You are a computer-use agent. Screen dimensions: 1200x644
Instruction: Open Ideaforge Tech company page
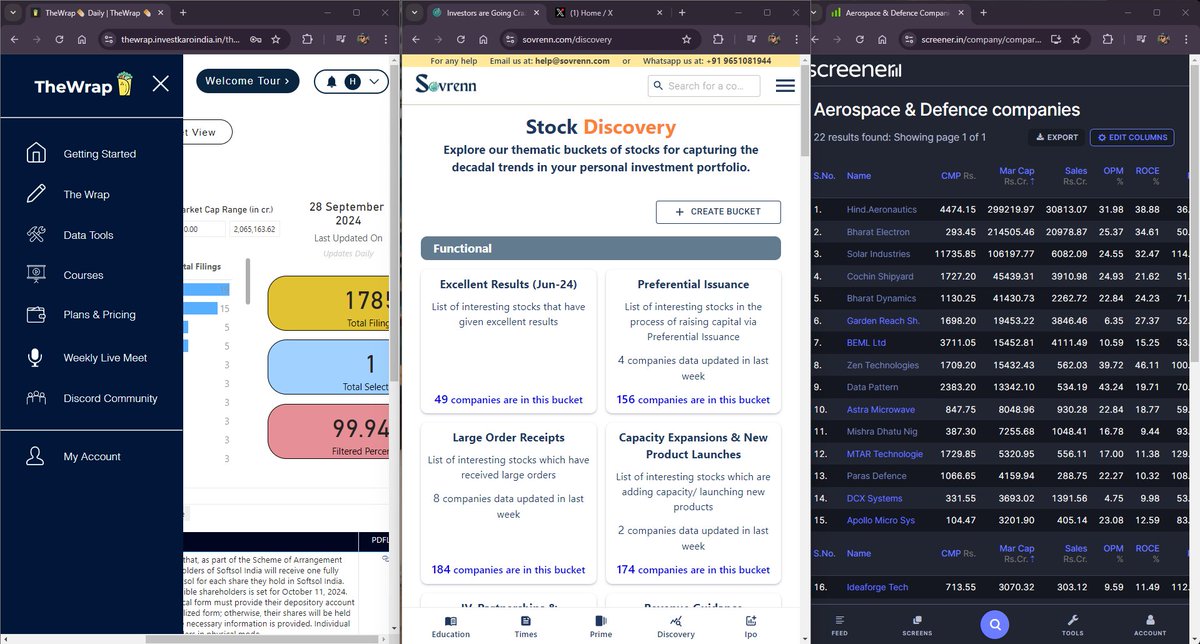click(877, 587)
